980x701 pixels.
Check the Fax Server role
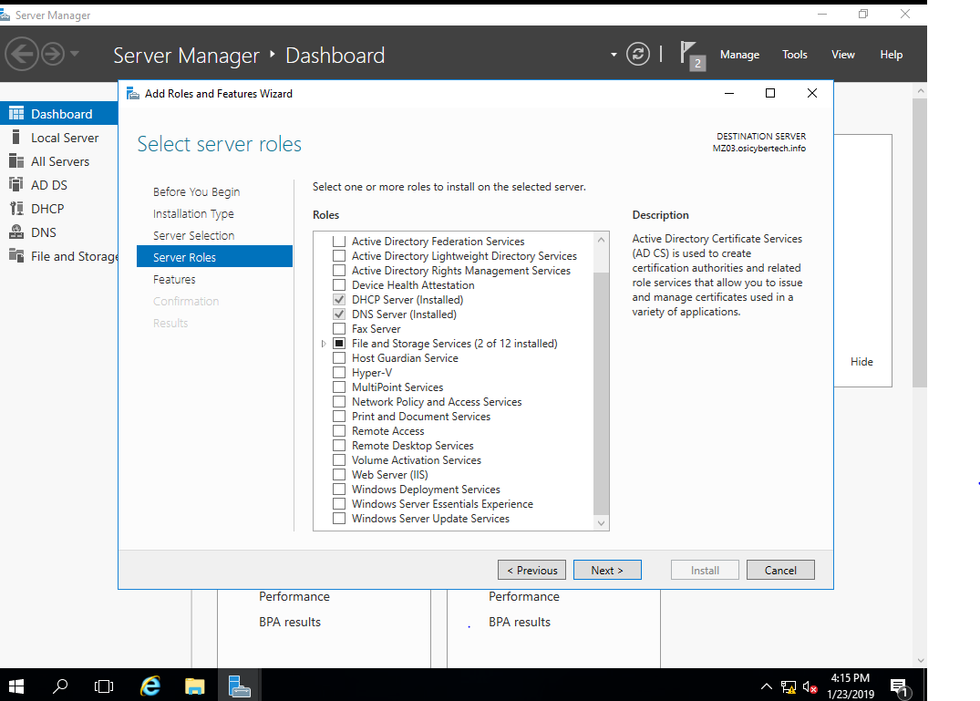click(x=339, y=329)
